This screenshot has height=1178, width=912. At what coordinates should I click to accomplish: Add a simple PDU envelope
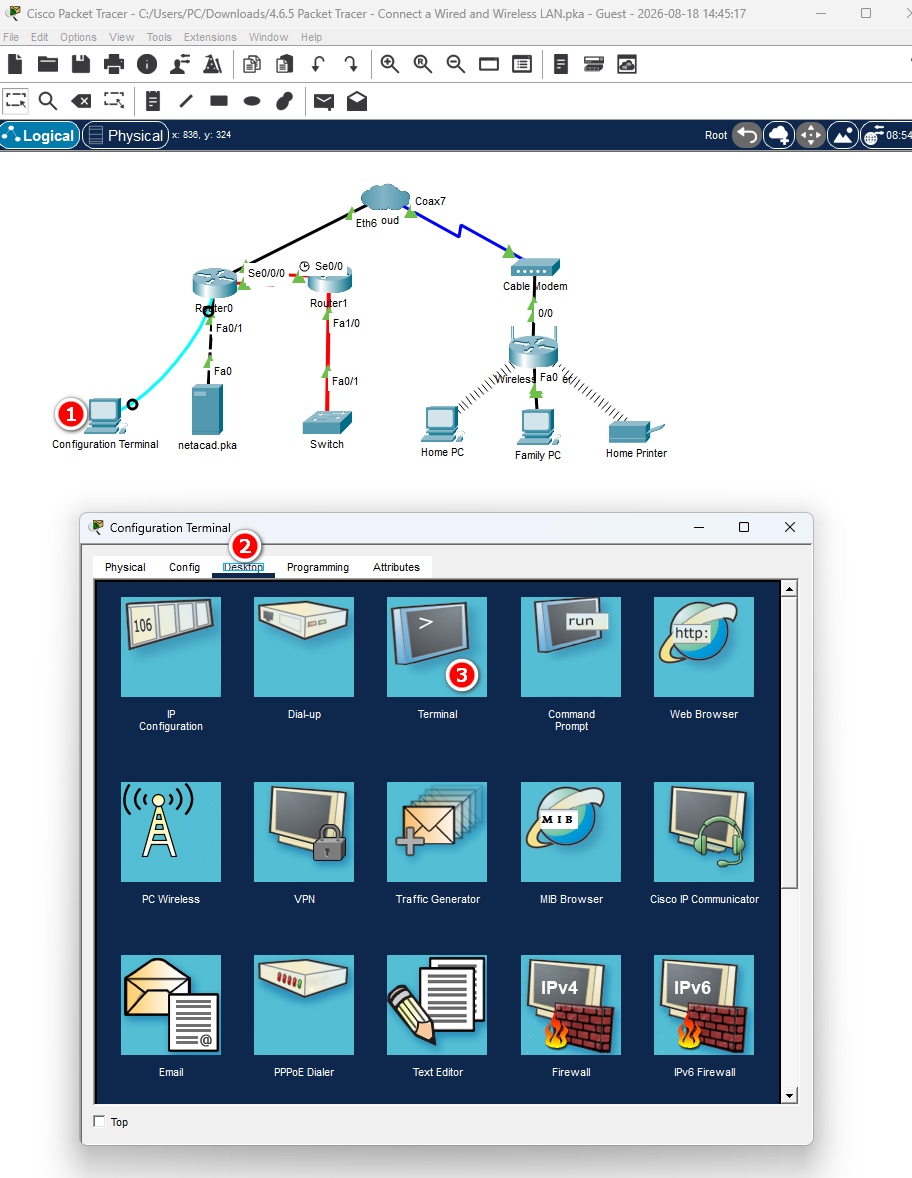point(324,101)
